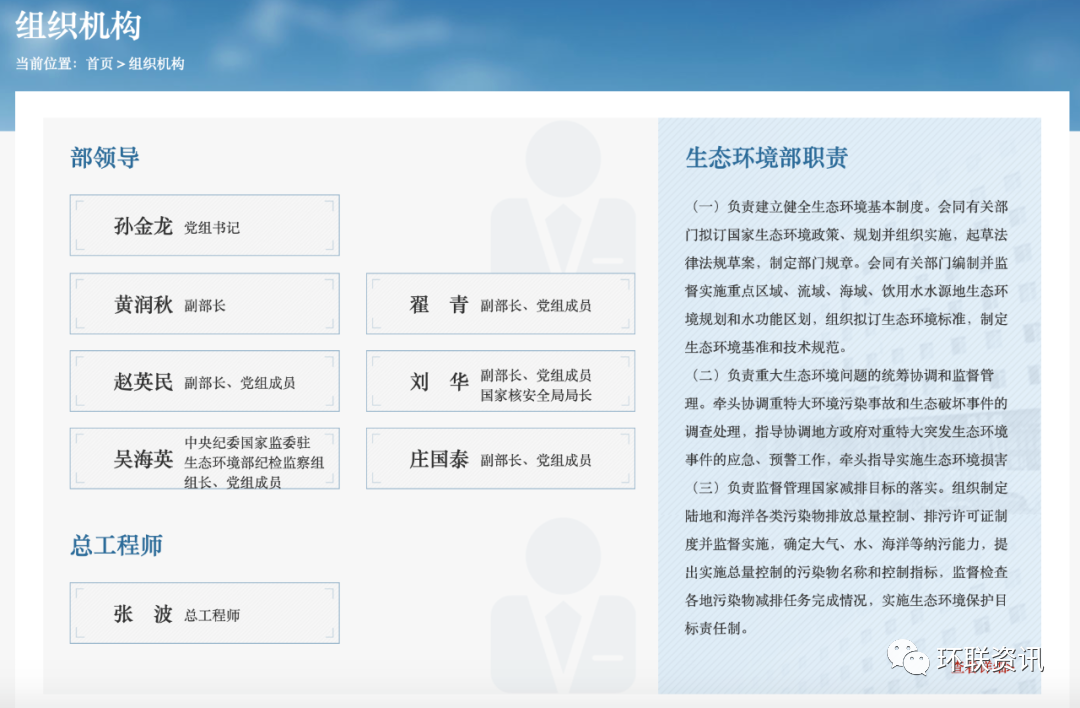1080x708 pixels.
Task: Click paragraph (三) 负责监督管理国家减排目标的落实
Action: tap(847, 558)
